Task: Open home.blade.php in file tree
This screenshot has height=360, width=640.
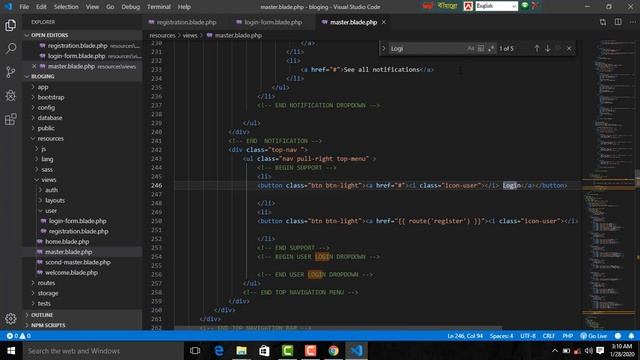Action: (x=82, y=242)
